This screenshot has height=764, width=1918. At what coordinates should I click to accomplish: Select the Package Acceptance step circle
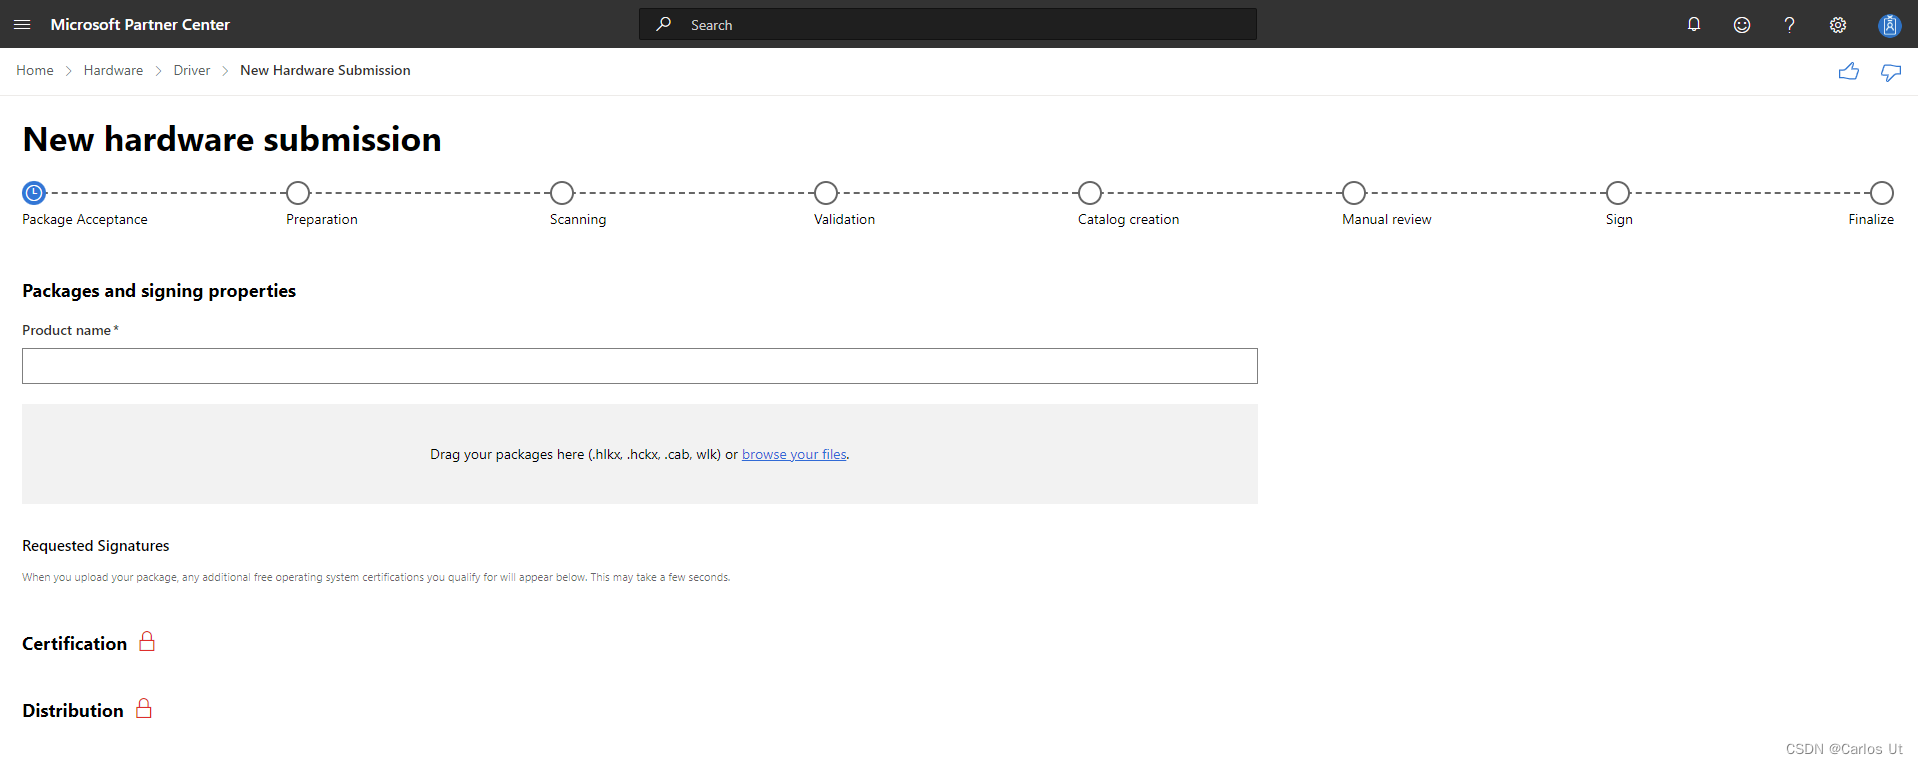click(34, 192)
